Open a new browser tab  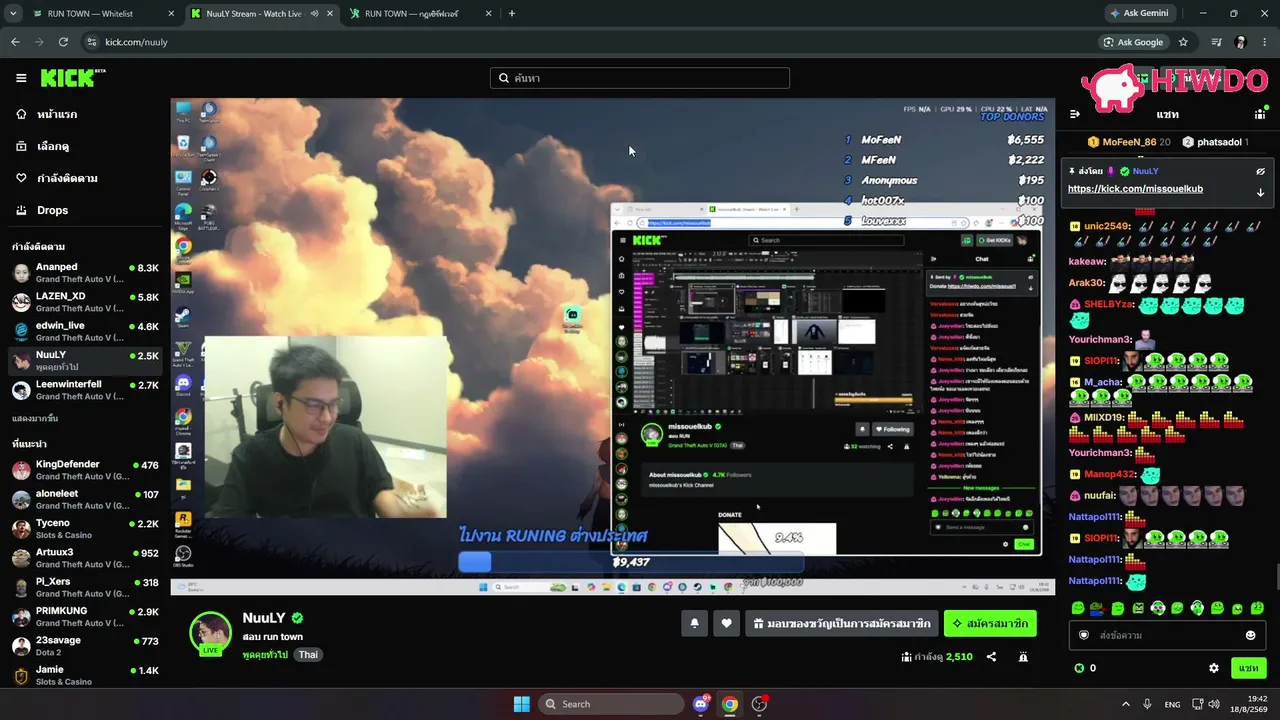512,14
